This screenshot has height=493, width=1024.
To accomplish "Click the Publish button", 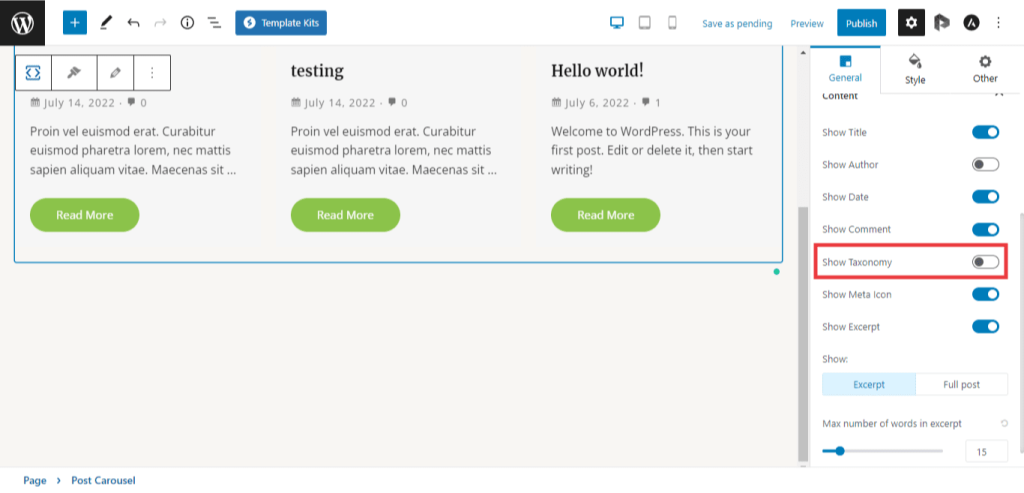I will [861, 23].
